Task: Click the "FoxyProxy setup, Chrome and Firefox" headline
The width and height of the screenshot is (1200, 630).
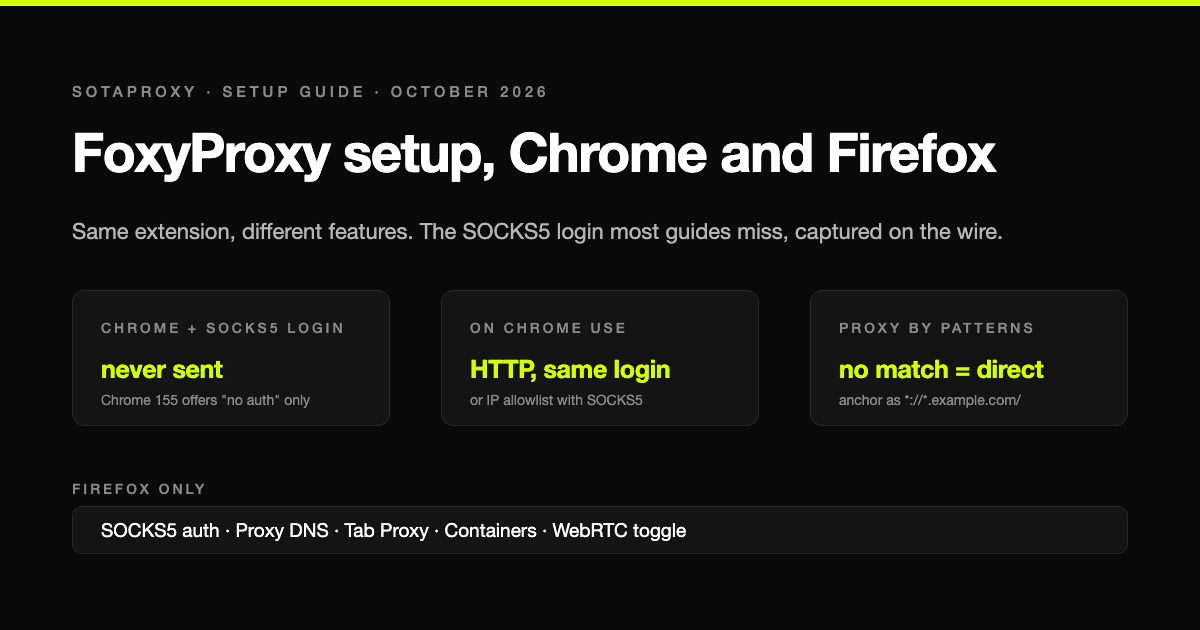Action: 534,156
